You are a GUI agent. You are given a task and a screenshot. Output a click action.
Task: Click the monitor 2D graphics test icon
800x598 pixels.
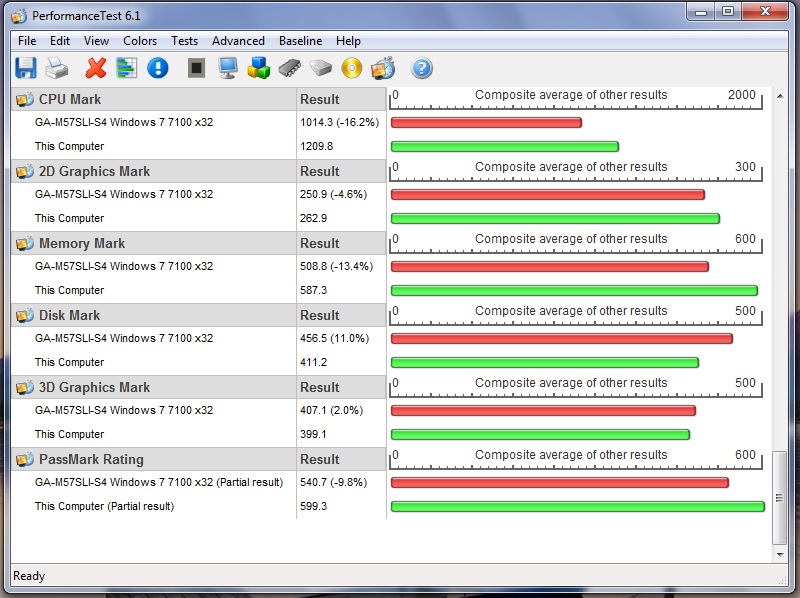[x=228, y=68]
